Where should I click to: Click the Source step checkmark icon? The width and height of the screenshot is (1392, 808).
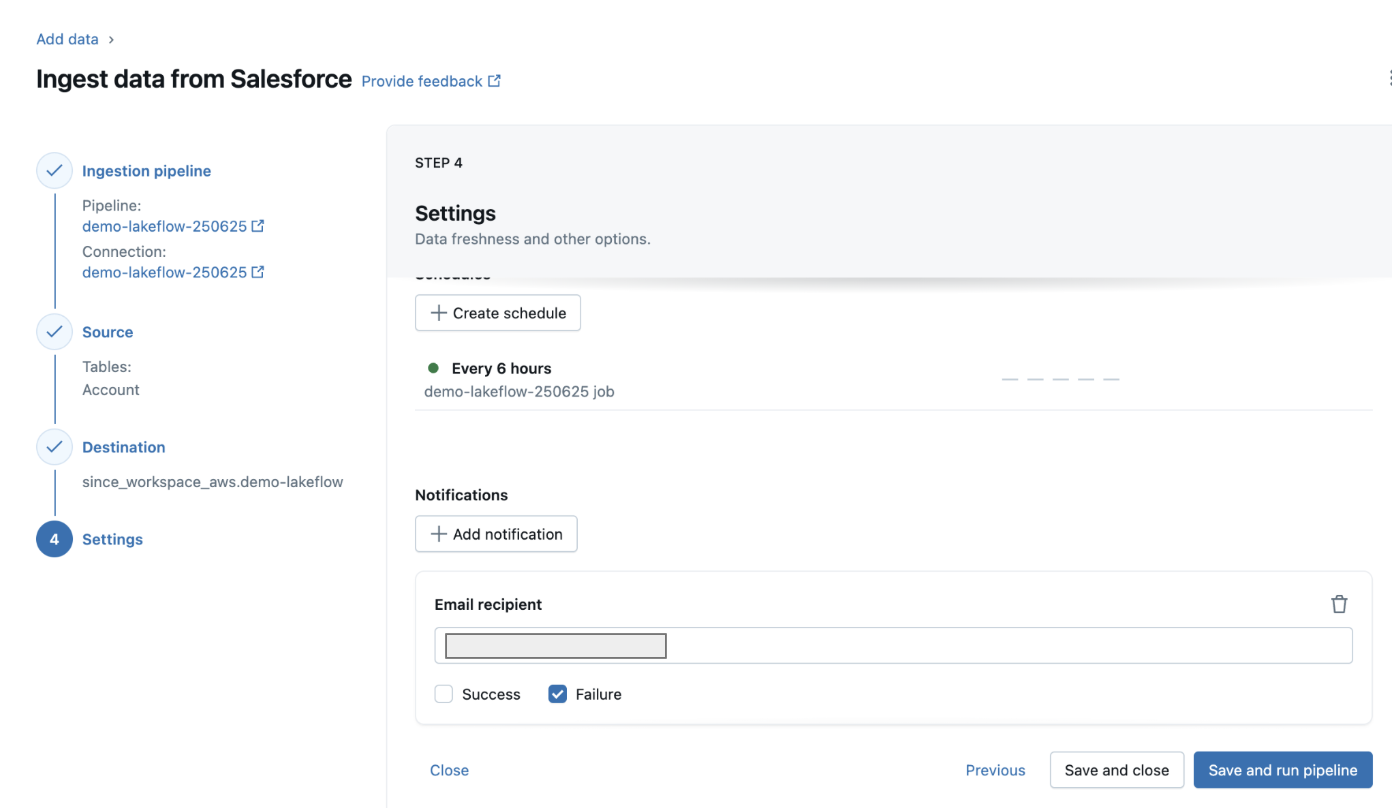click(x=54, y=331)
